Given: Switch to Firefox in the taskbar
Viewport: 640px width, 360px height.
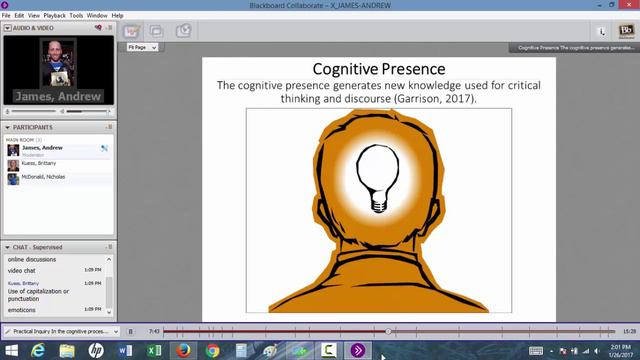Looking at the screenshot, I should click(183, 351).
